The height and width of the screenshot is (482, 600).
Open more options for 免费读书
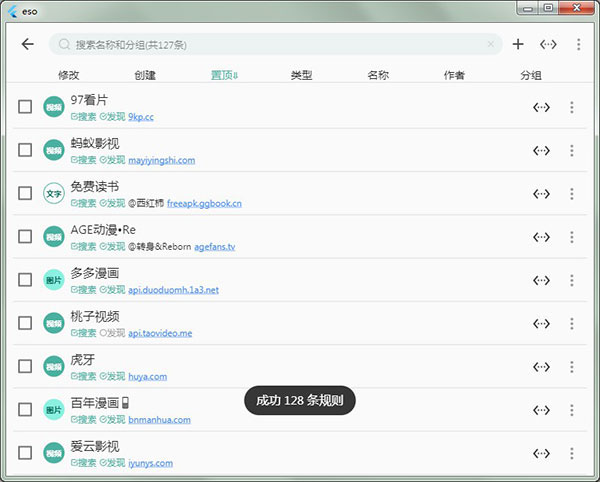click(572, 194)
